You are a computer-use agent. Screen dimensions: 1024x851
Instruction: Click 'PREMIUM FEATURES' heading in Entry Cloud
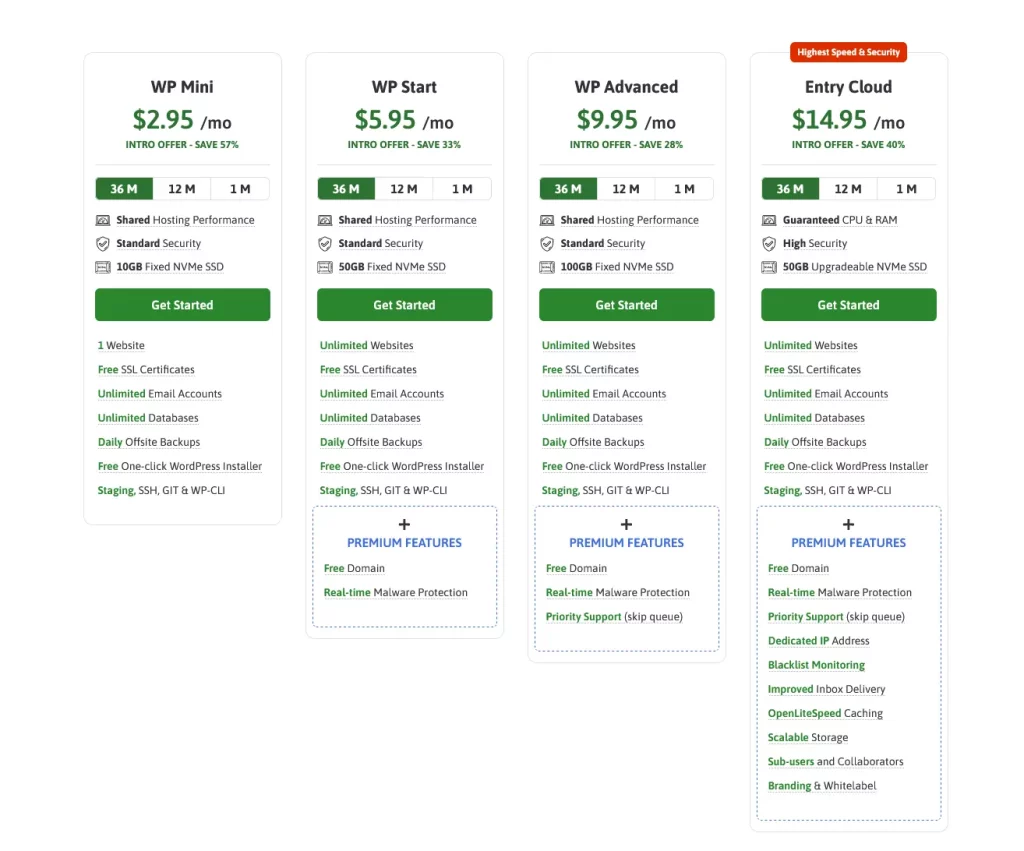848,543
